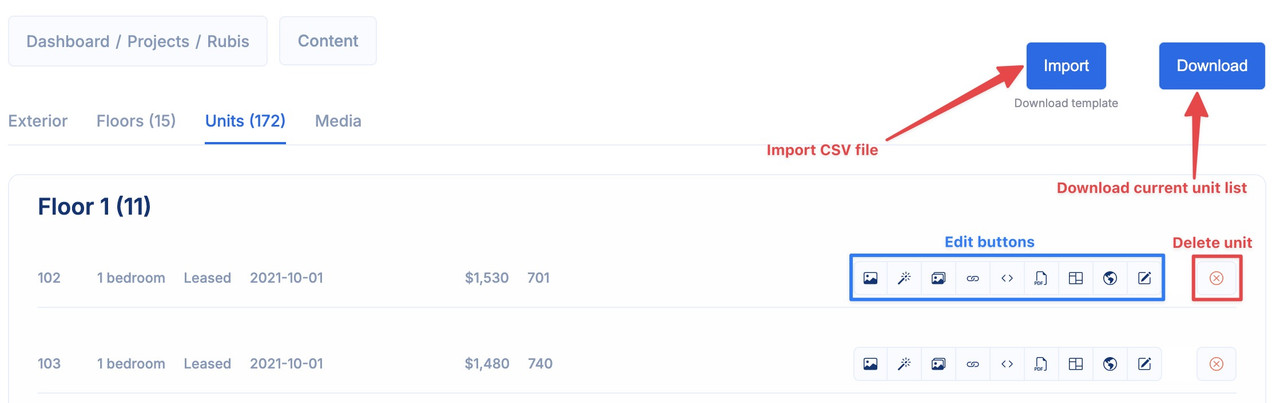1280x403 pixels.
Task: Edit unit 102 with the pencil icon
Action: pos(1144,278)
